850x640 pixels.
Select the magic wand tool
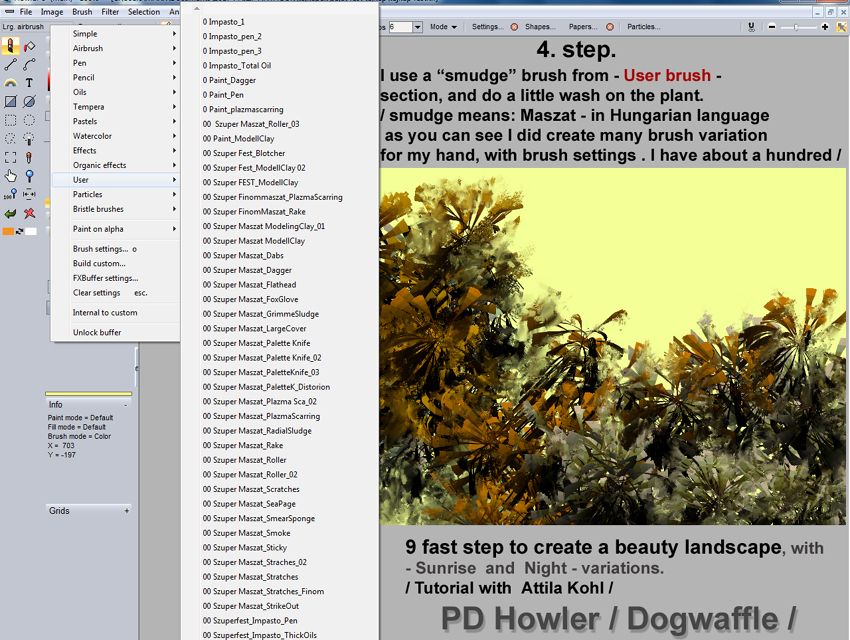[x=29, y=139]
